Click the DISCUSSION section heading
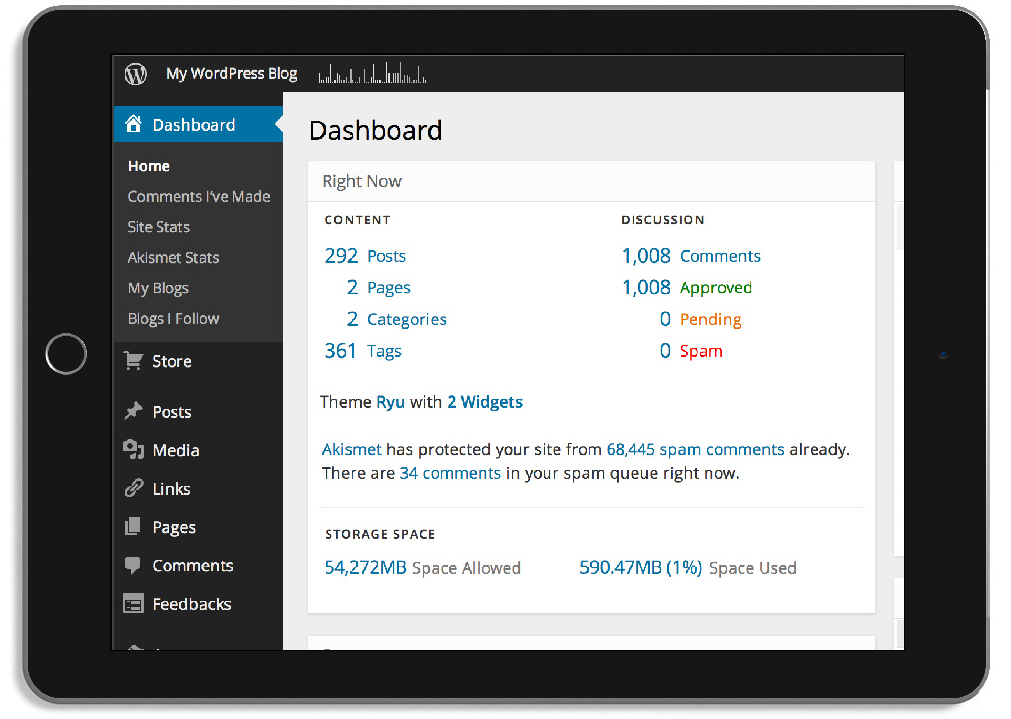 (662, 220)
